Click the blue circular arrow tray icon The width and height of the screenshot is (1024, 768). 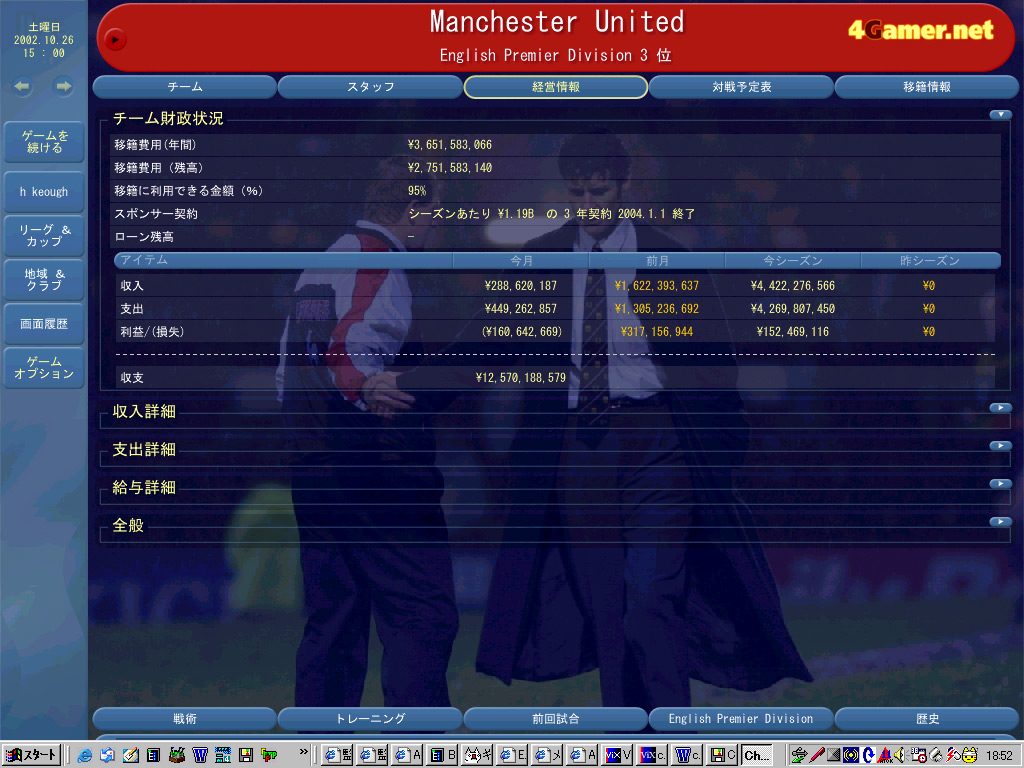[868, 756]
